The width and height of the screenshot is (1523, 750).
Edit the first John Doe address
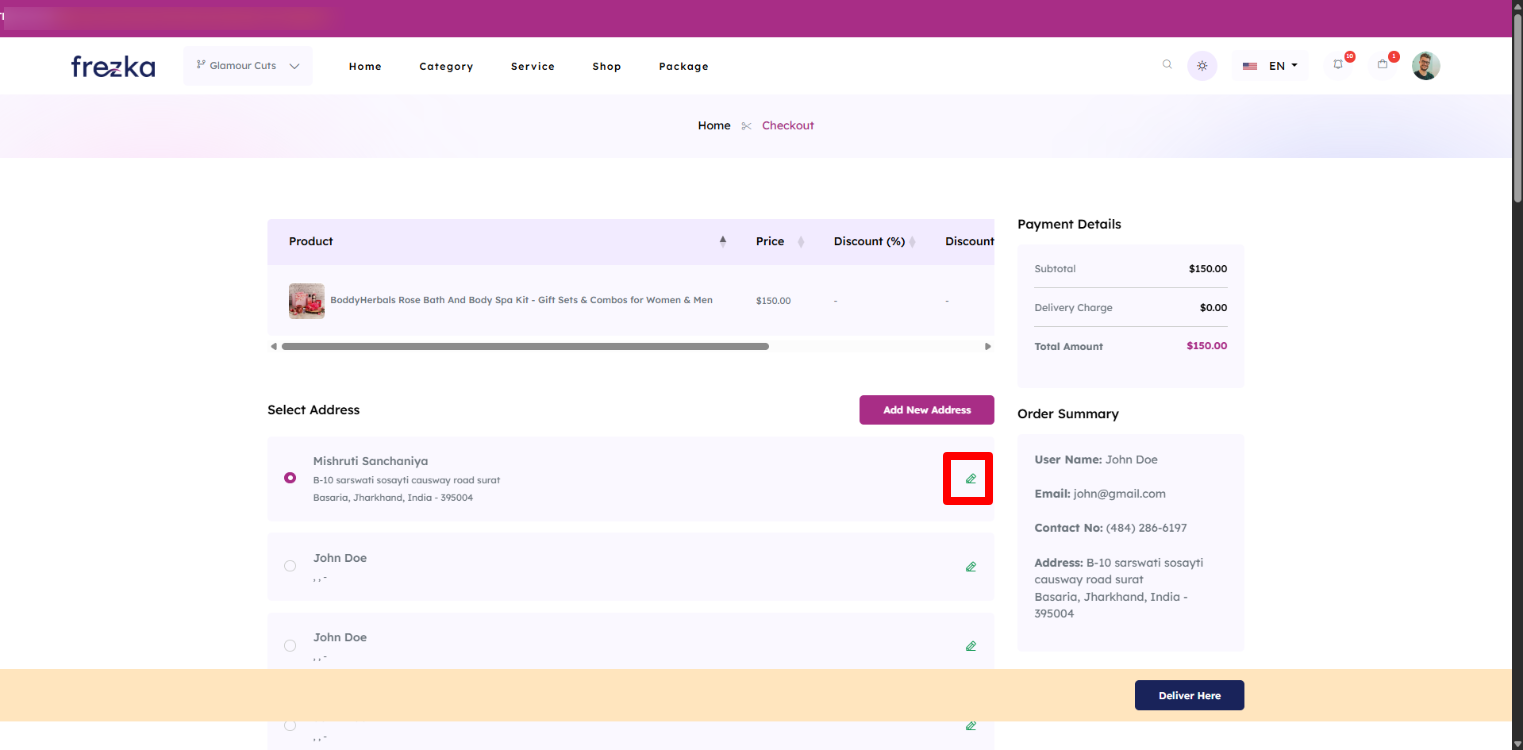pos(970,567)
